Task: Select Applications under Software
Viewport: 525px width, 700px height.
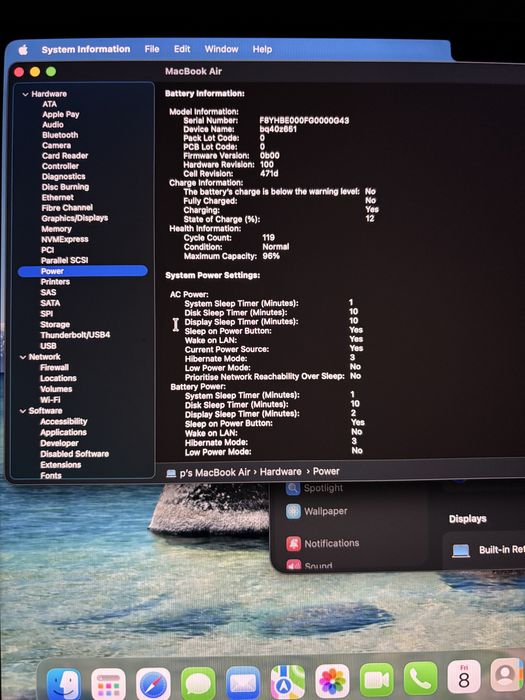Action: pos(63,432)
